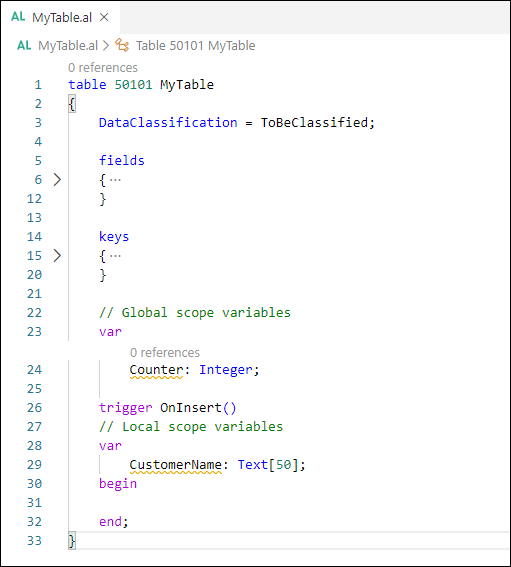Select the MyTable.al editor tab
Image resolution: width=511 pixels, height=567 pixels.
(60, 17)
